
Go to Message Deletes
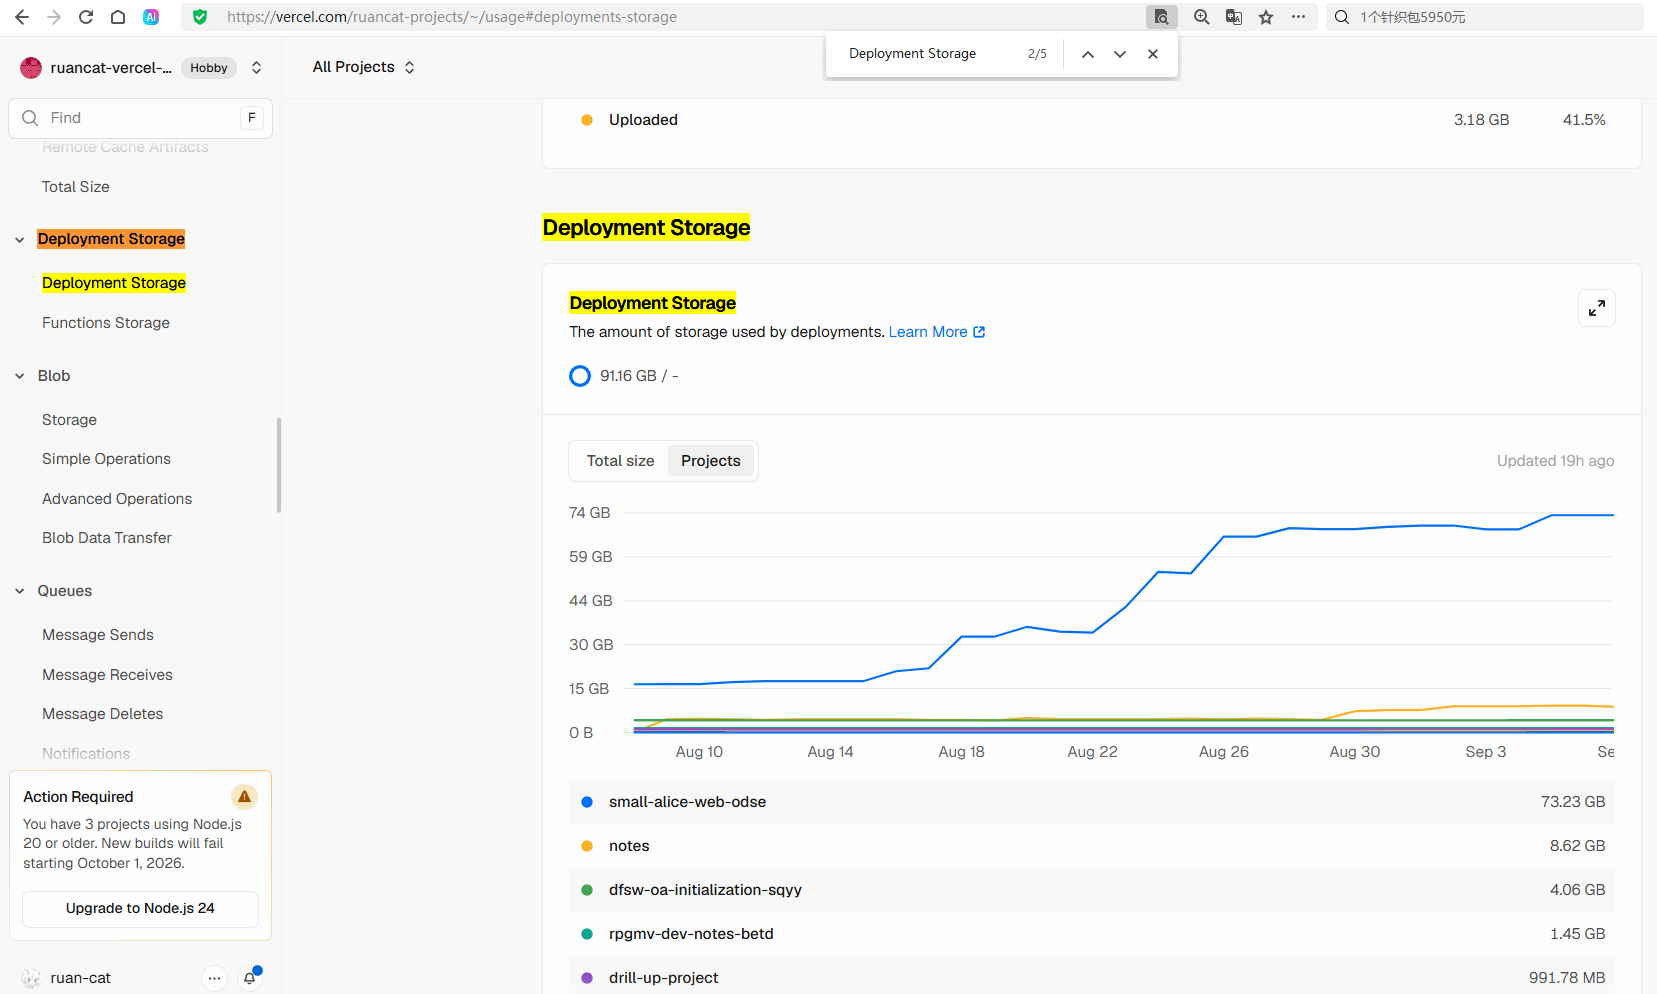tap(103, 714)
